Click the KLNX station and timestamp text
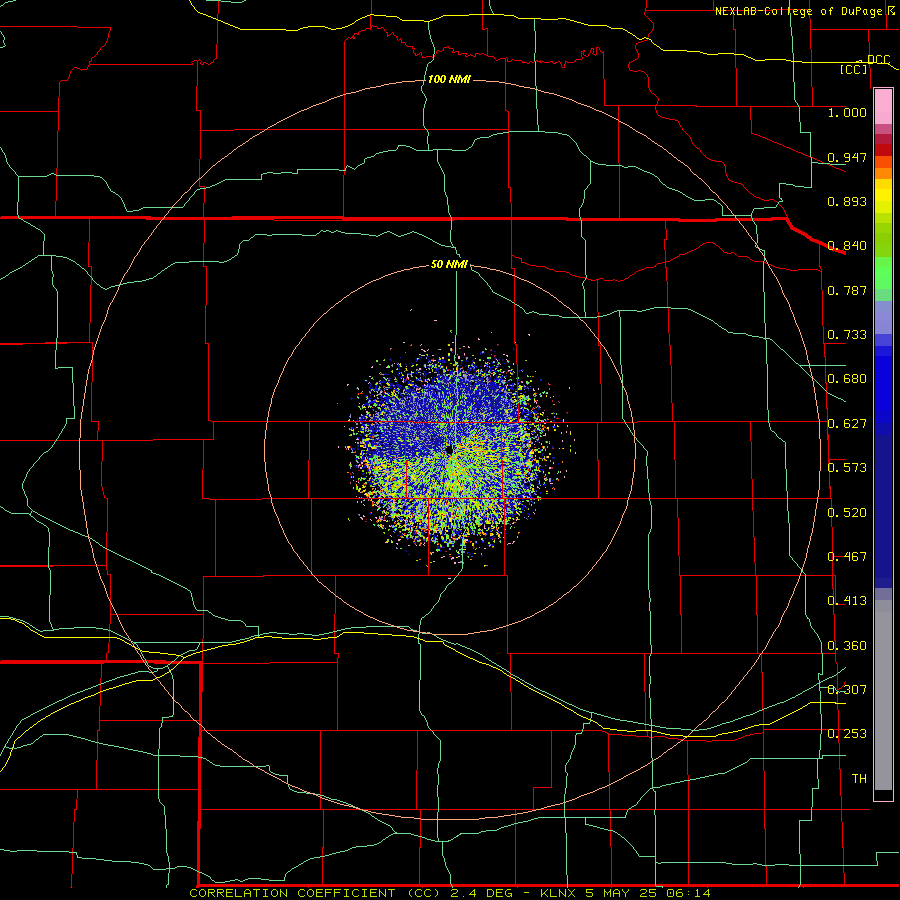 625,893
